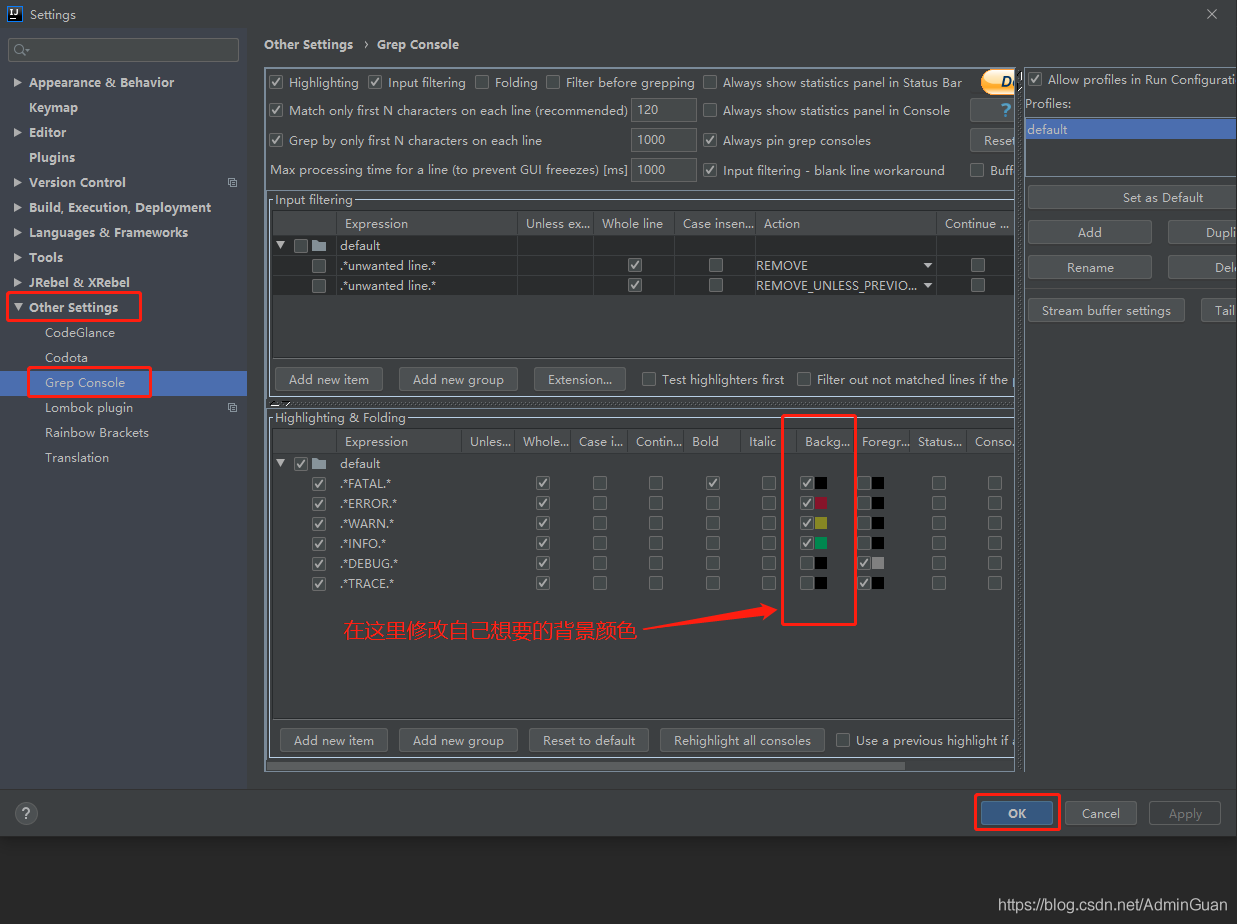Select the .*TRACE.* expression cell
This screenshot has height=924, width=1237.
399,583
